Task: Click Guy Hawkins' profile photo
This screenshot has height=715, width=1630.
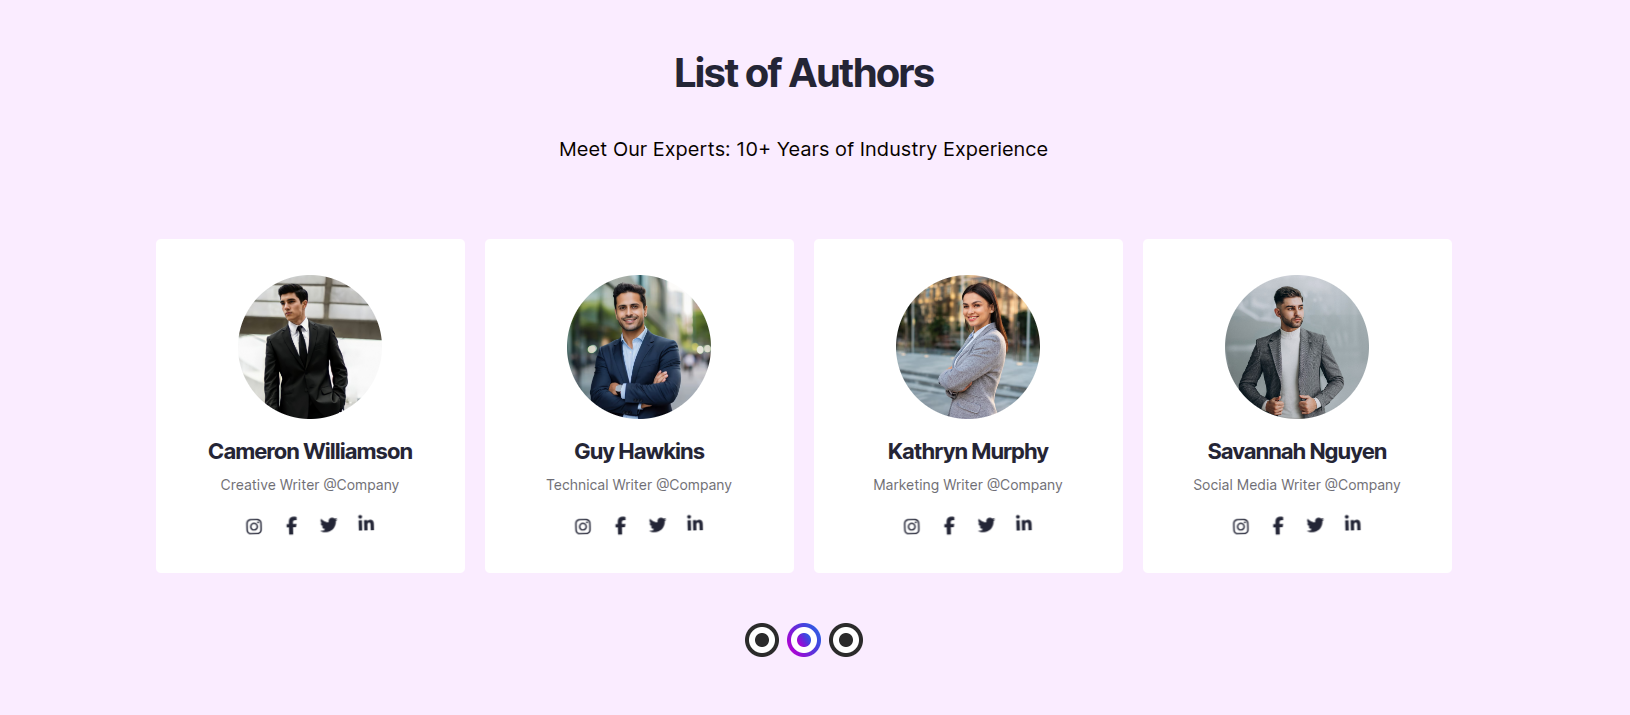Action: pyautogui.click(x=639, y=347)
